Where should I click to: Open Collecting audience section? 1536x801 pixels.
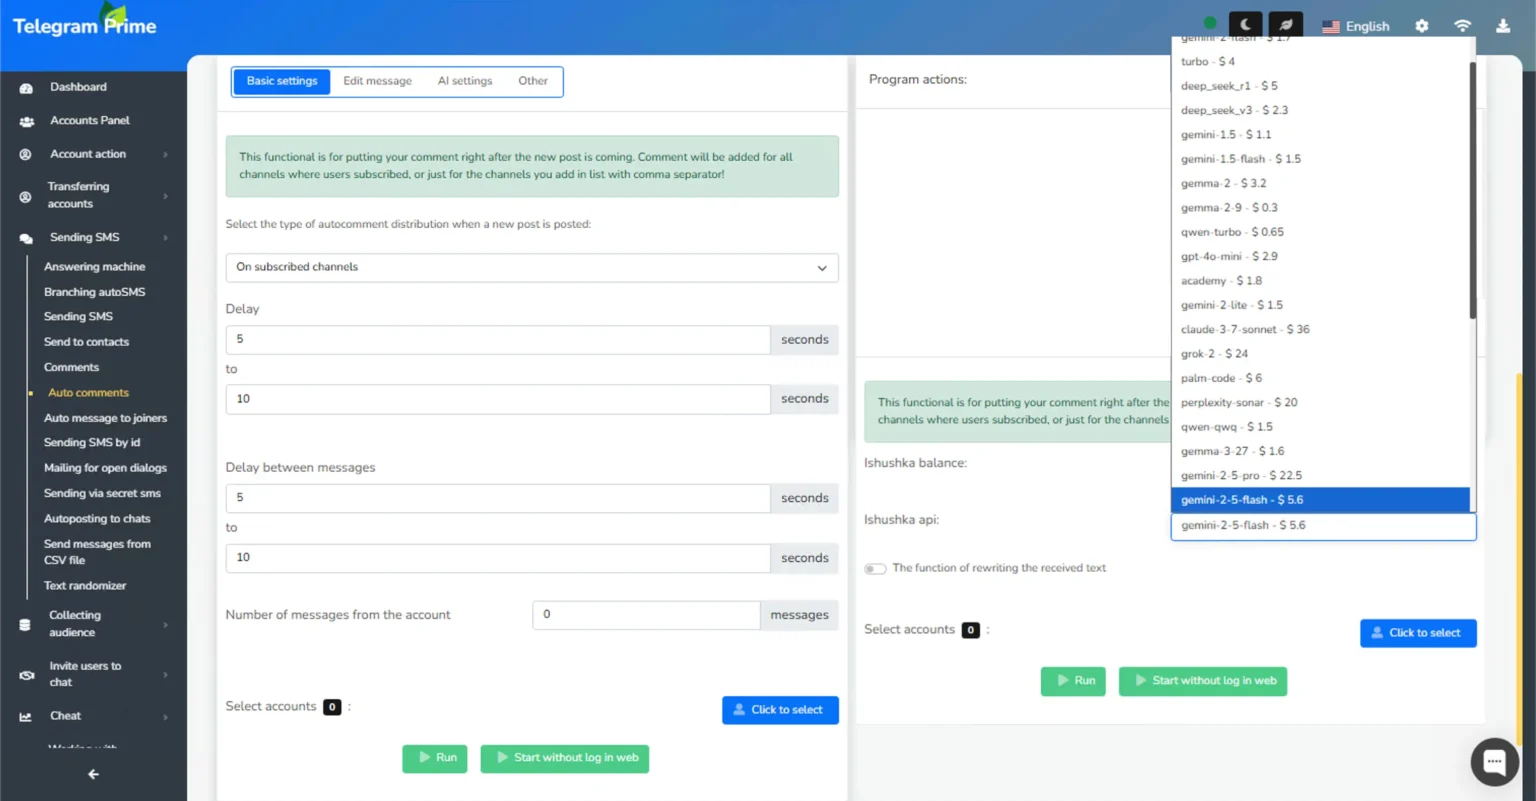click(x=23, y=623)
